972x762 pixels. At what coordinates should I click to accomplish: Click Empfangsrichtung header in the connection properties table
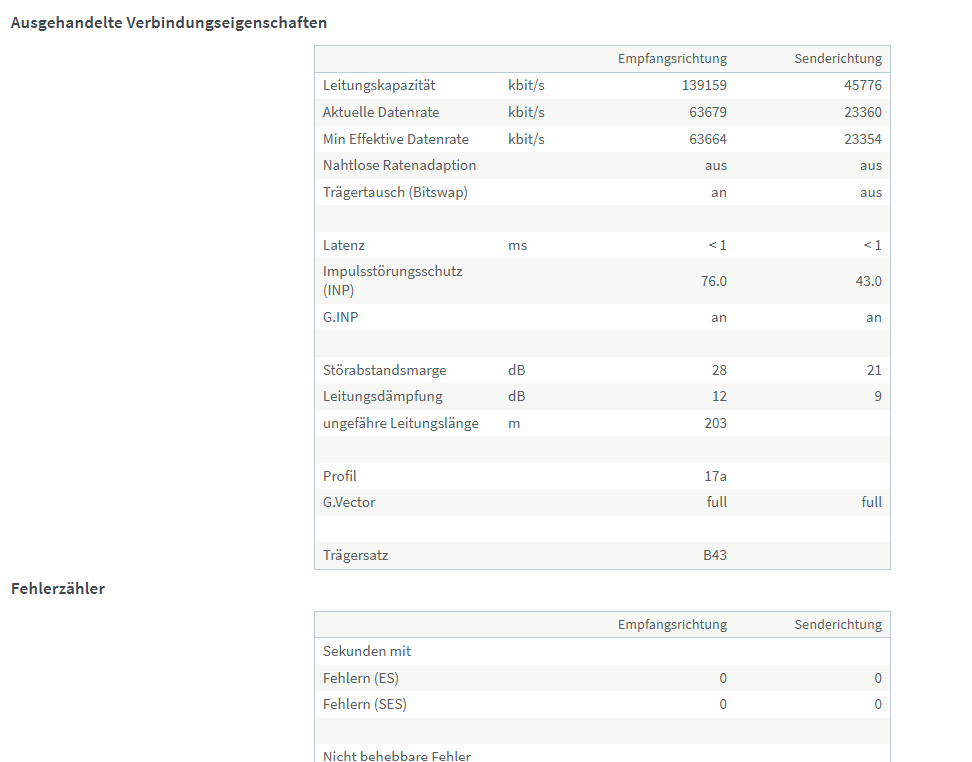672,59
